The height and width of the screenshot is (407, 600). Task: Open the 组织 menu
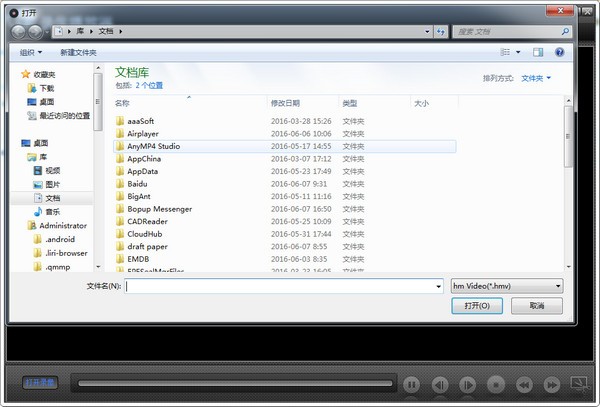[31, 52]
